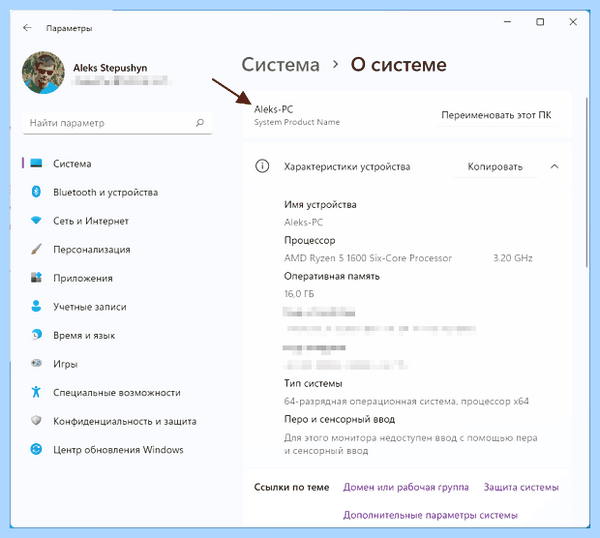
Task: Click the Конфиденциальность shield icon
Action: pos(36,421)
